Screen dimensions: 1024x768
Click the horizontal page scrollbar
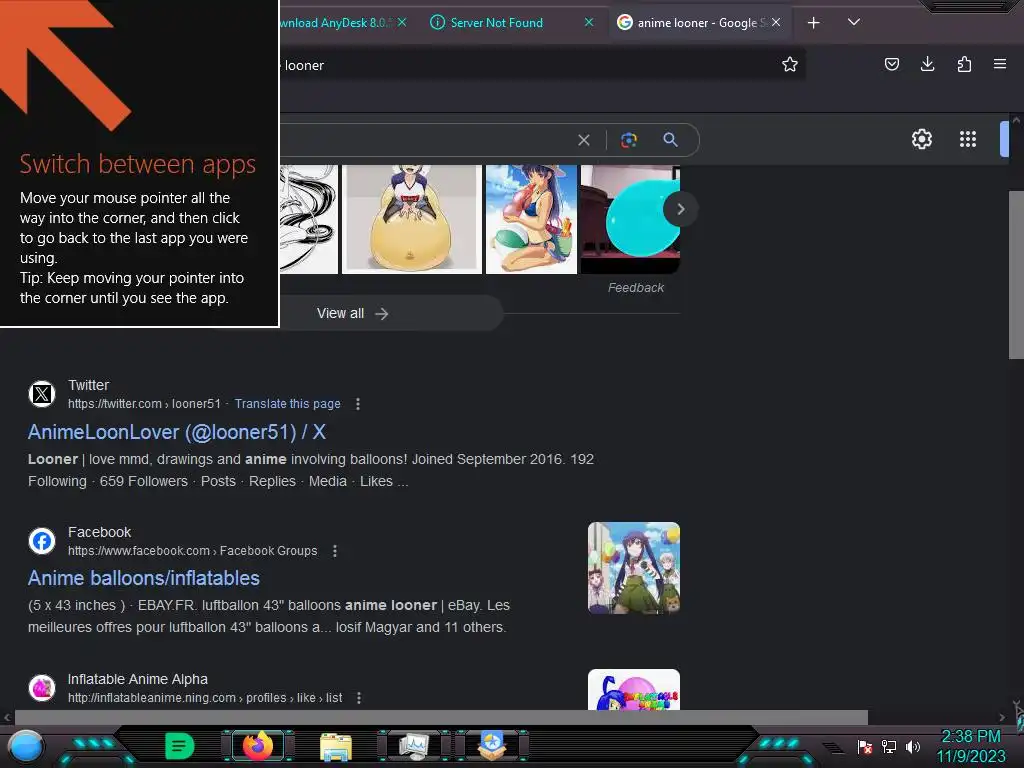(441, 717)
